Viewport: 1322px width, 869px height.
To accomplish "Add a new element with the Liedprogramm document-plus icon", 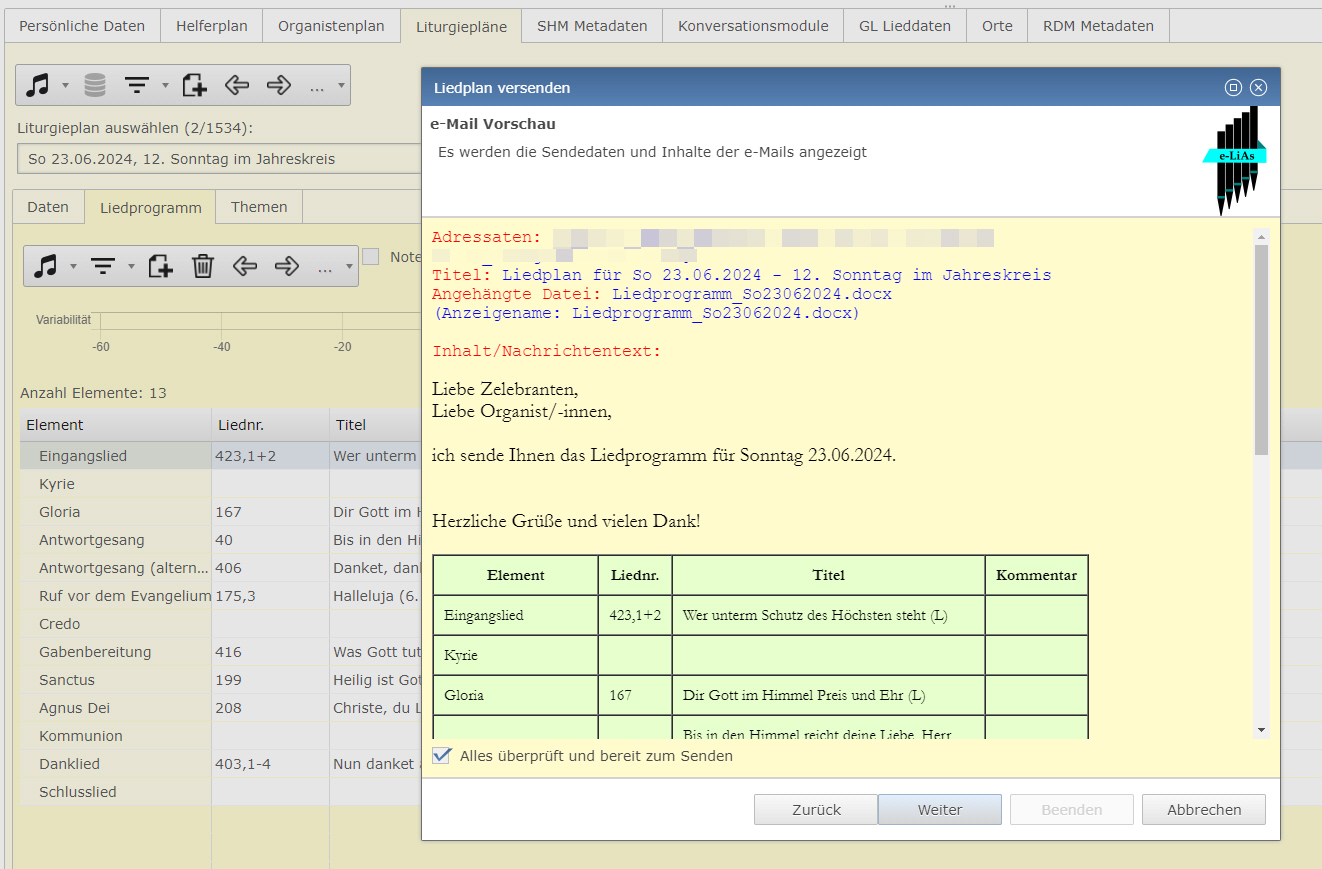I will (160, 266).
